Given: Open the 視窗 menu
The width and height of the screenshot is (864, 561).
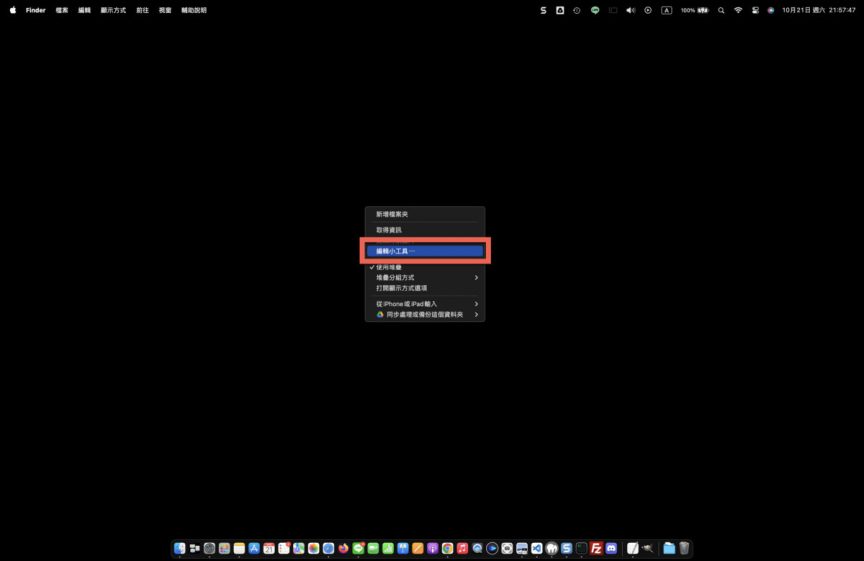Looking at the screenshot, I should pos(165,10).
